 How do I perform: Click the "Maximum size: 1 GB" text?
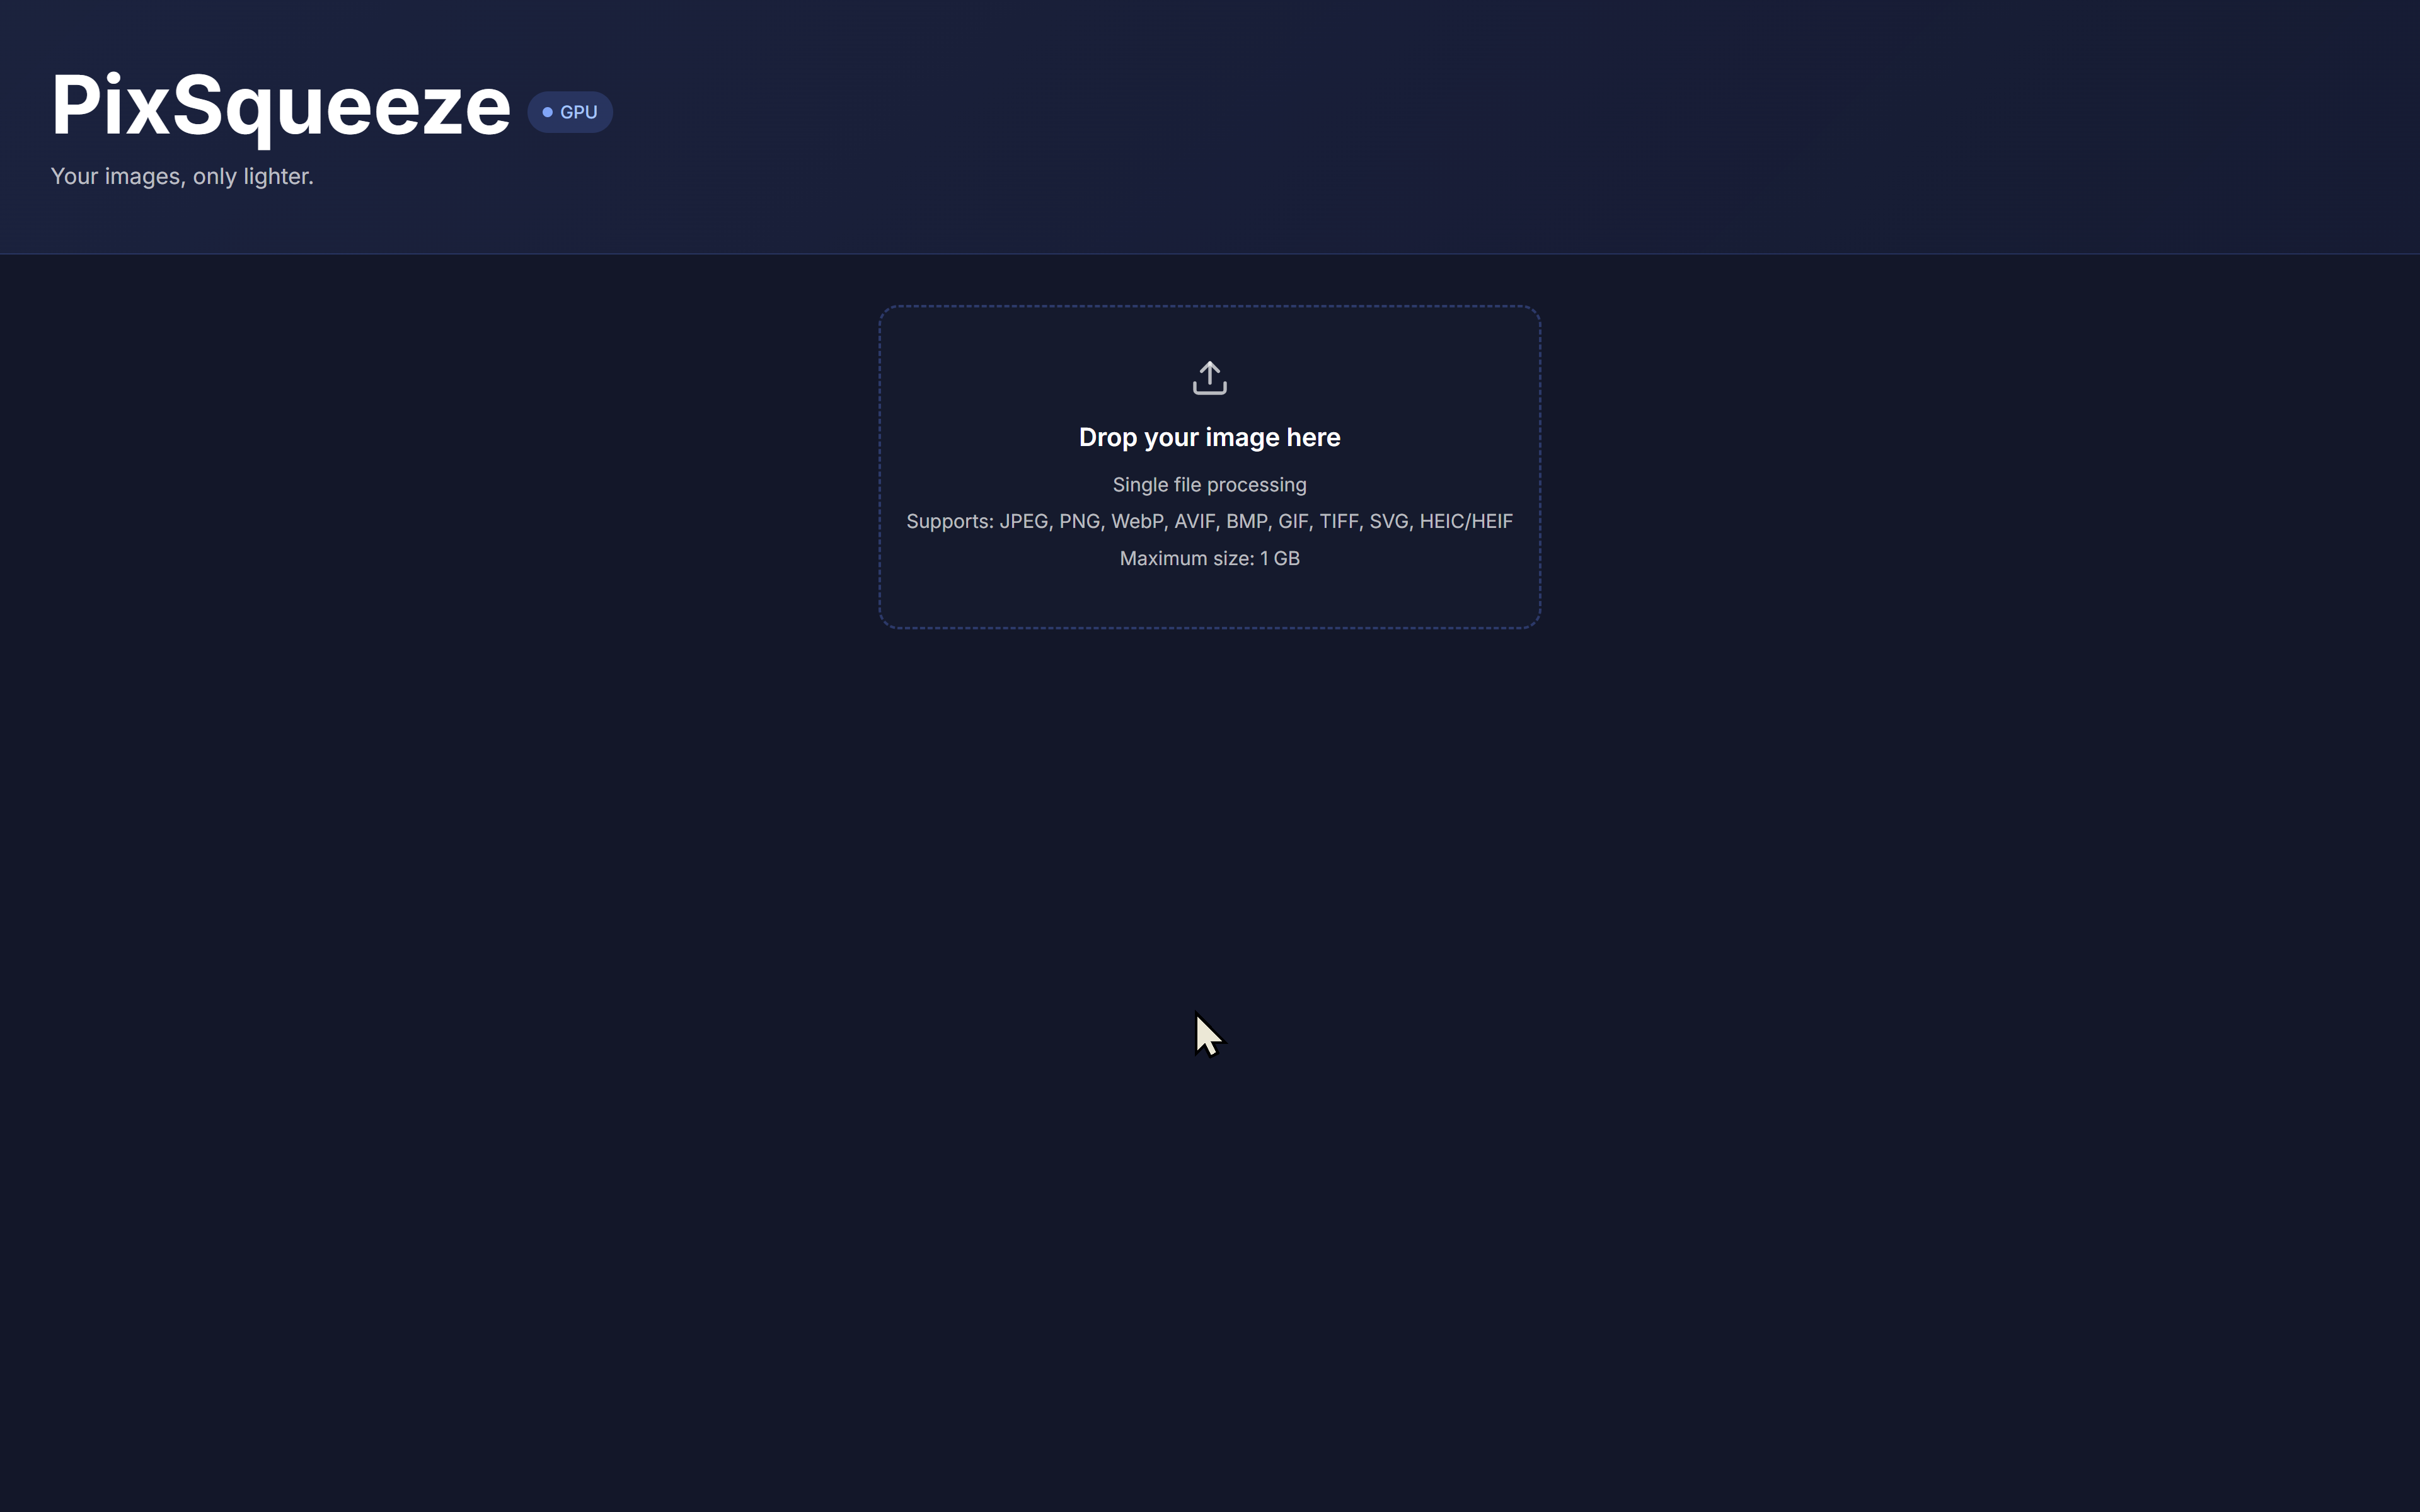coord(1209,558)
